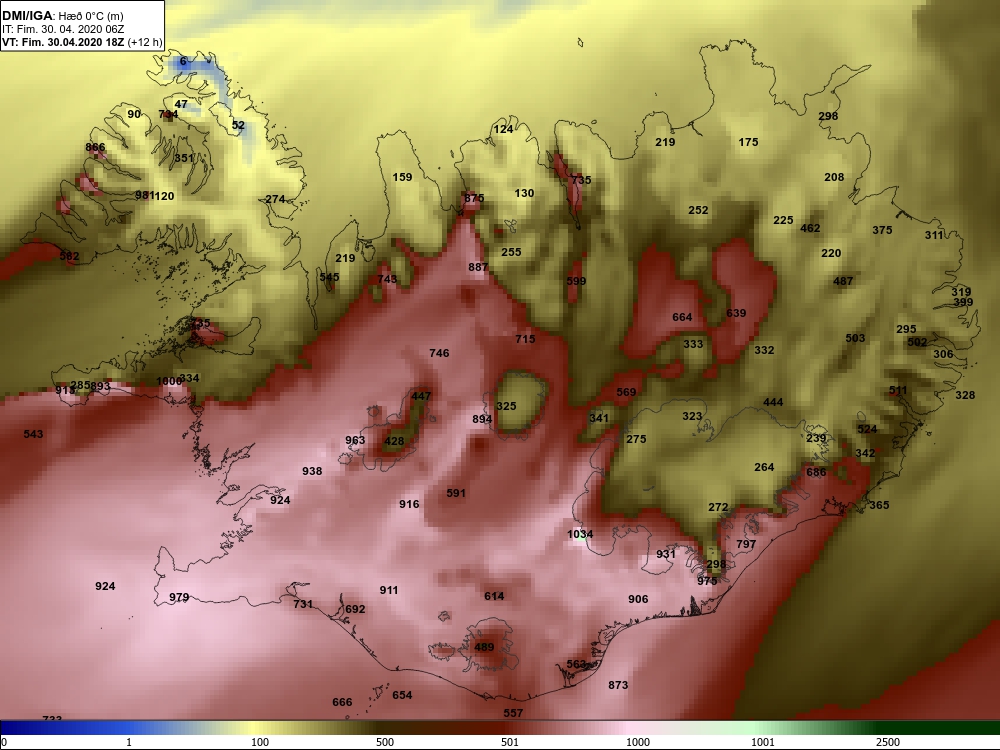Click the '501' label on the color scale
This screenshot has width=1000, height=750.
coord(510,742)
